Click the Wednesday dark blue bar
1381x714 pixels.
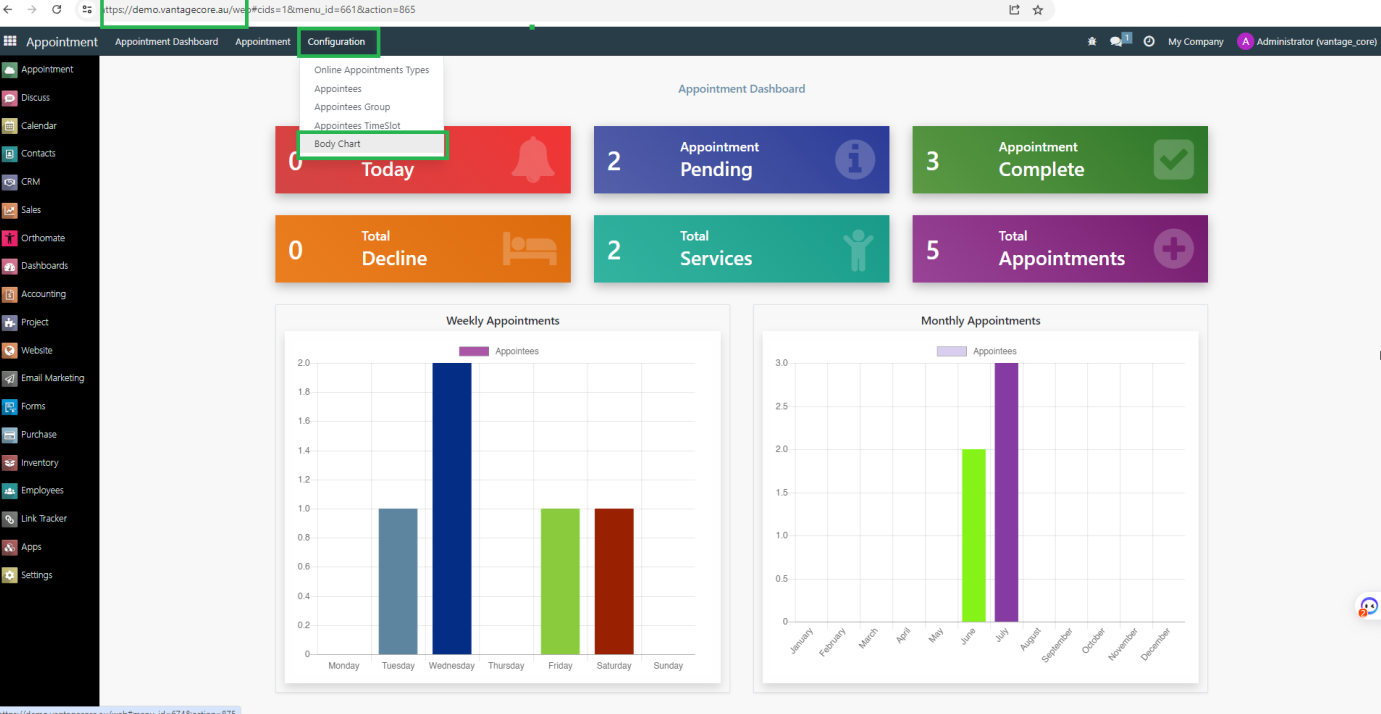(x=451, y=508)
